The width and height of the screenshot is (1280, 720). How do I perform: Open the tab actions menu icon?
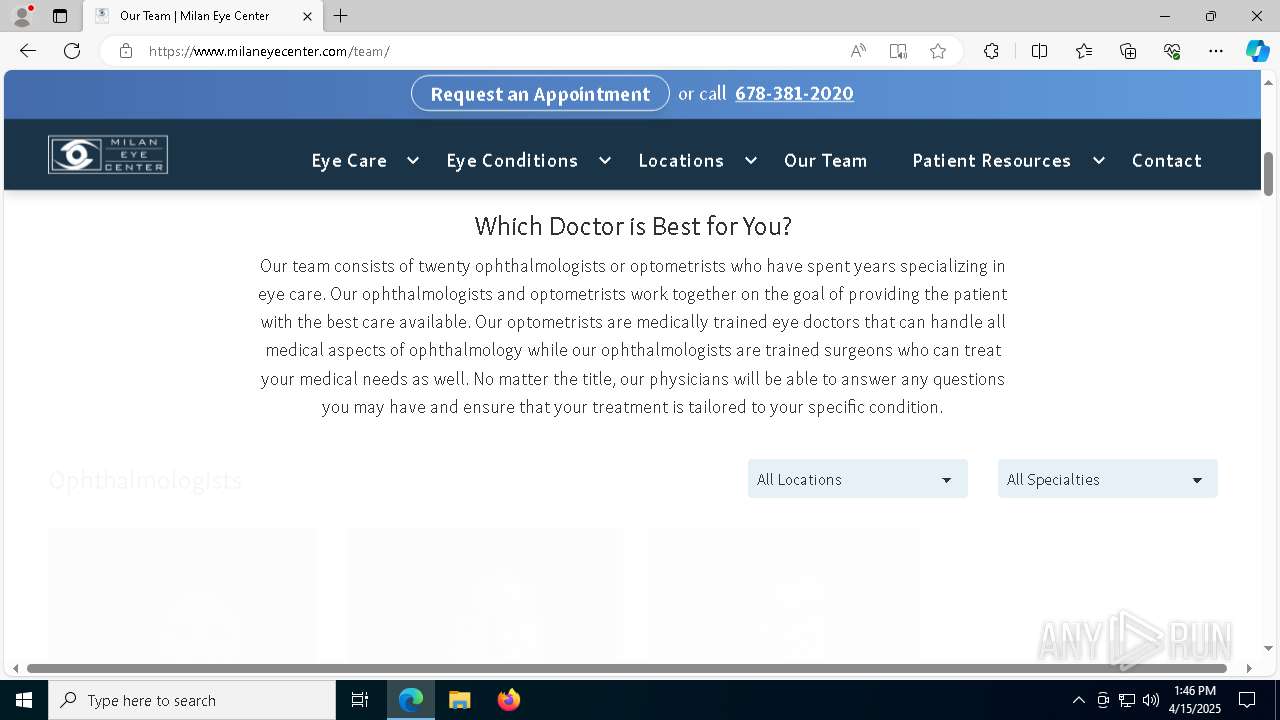(x=60, y=16)
